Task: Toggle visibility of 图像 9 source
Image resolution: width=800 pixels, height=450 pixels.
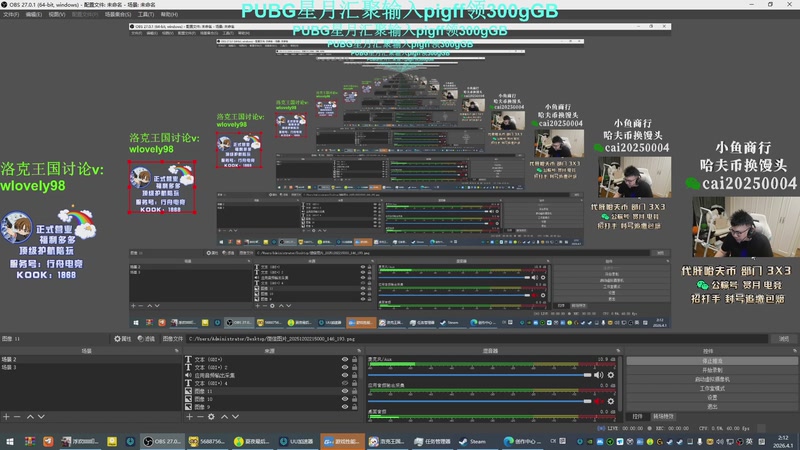Action: coord(345,407)
